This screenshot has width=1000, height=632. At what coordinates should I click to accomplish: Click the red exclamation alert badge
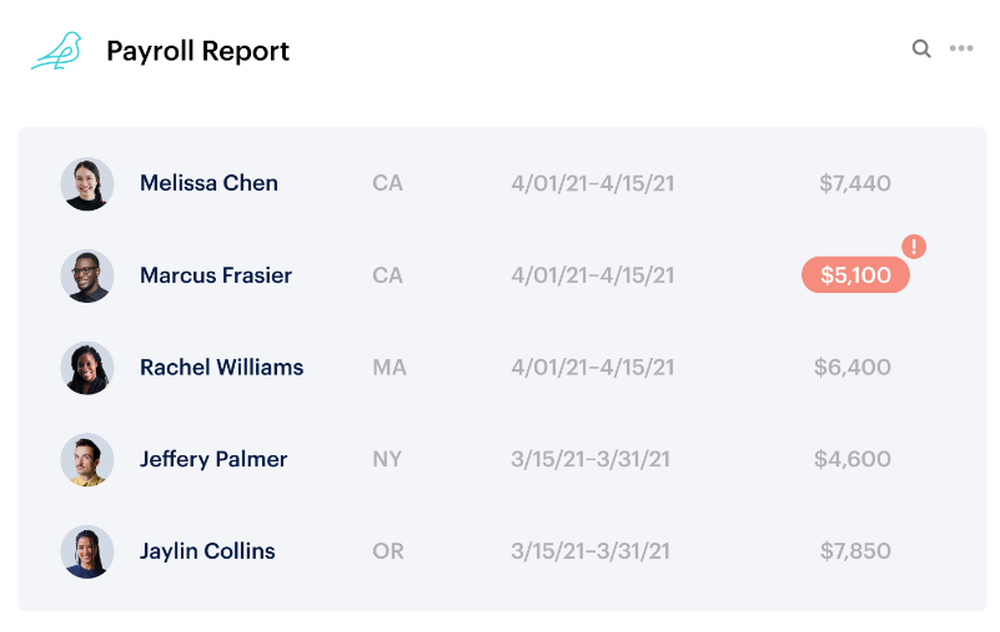[x=913, y=246]
